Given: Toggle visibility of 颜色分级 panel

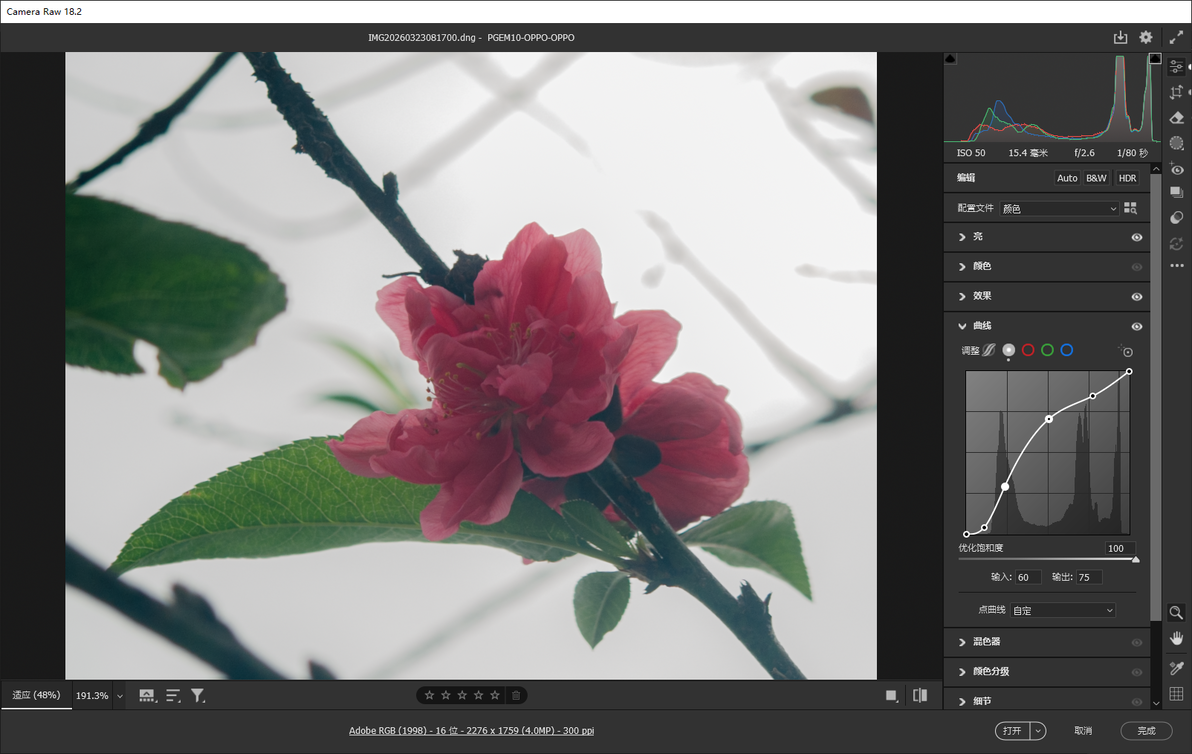Looking at the screenshot, I should point(1137,672).
